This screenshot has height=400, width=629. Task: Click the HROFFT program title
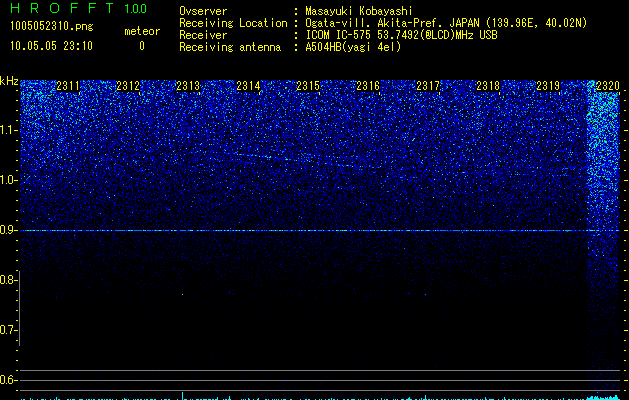pos(62,8)
